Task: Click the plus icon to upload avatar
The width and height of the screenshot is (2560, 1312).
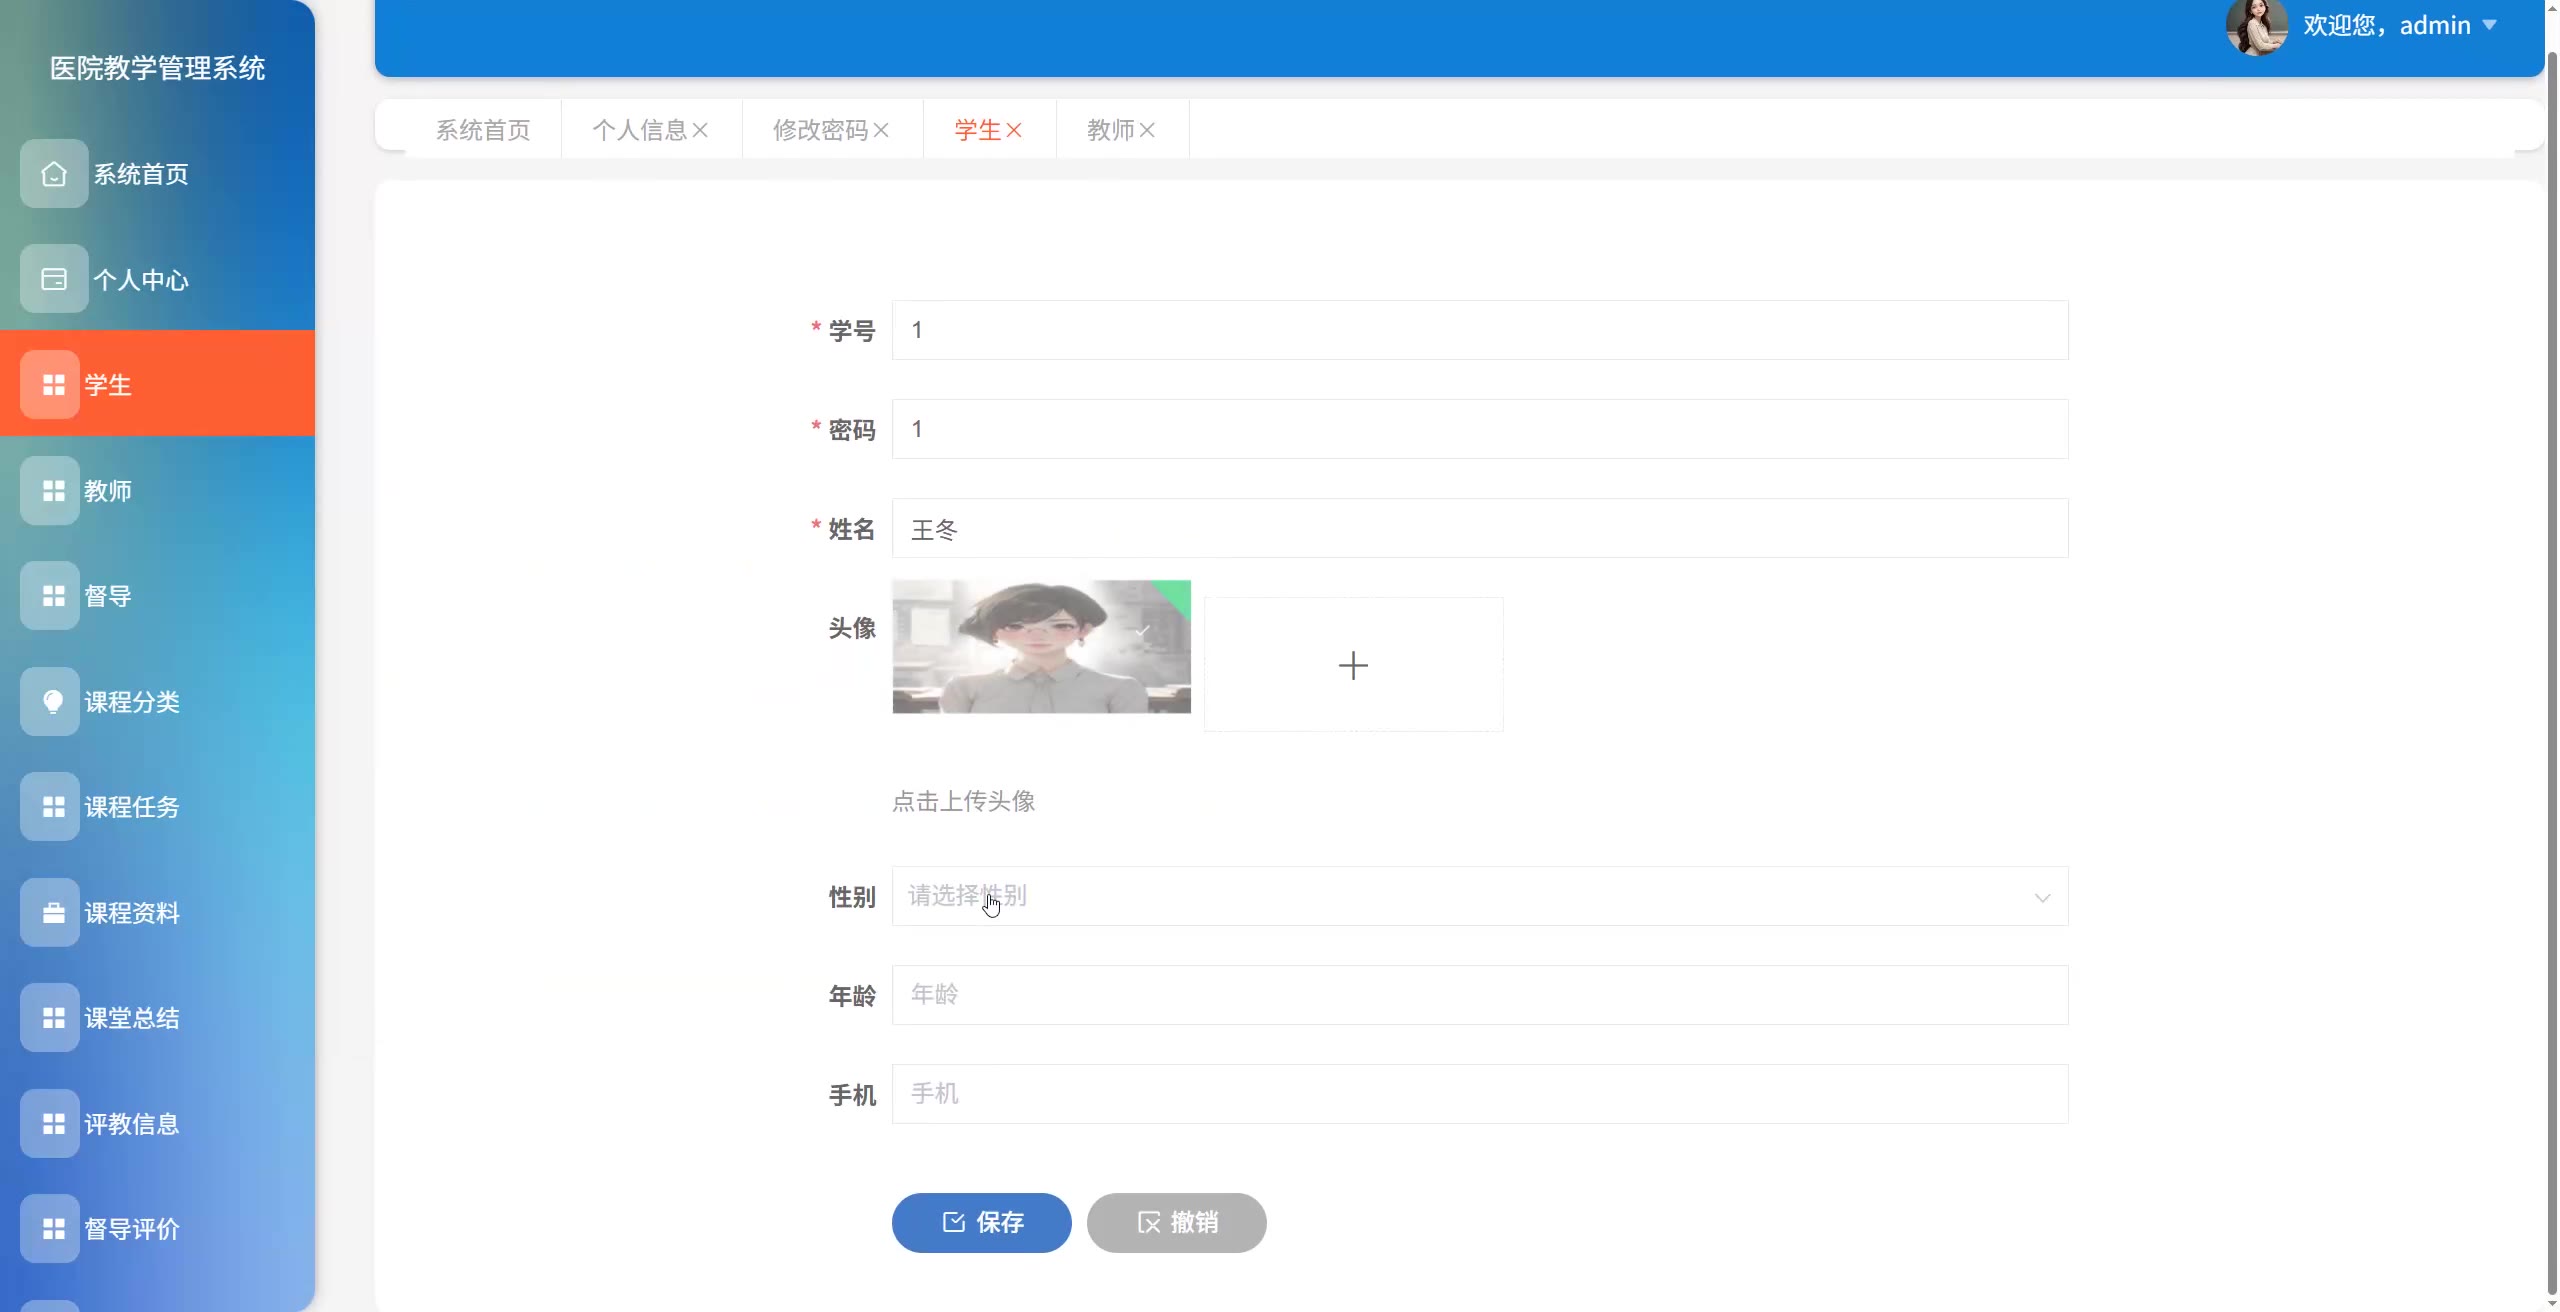Action: click(1353, 665)
